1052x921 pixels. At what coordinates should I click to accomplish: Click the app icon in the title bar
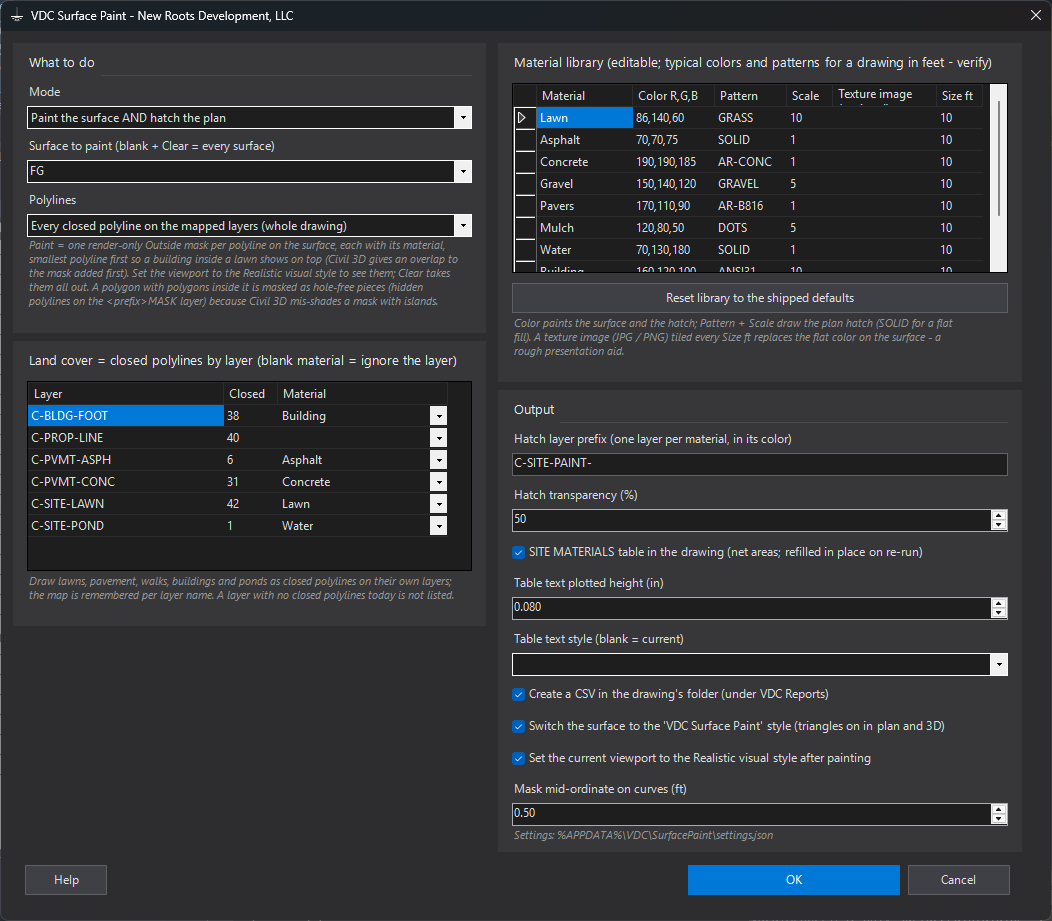pyautogui.click(x=17, y=15)
